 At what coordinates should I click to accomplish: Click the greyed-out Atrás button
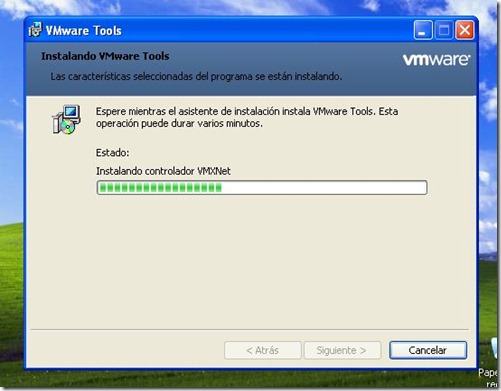pos(263,350)
